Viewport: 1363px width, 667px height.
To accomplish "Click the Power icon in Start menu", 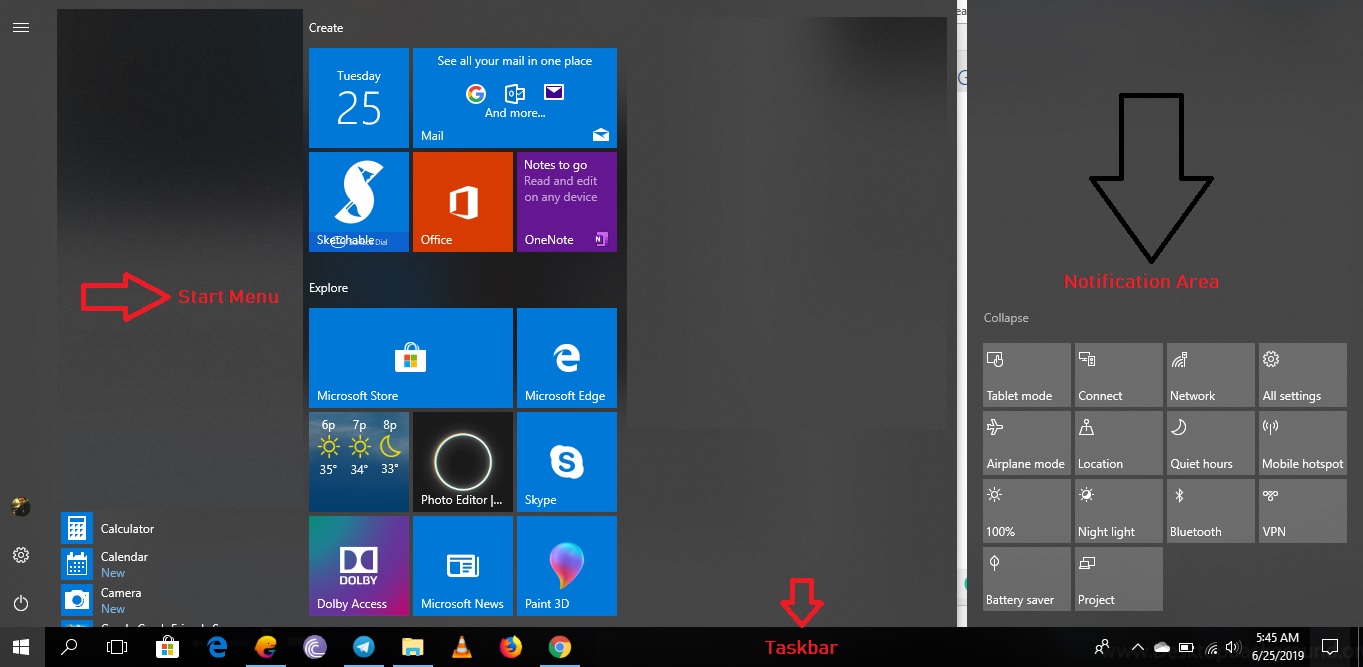I will [x=21, y=603].
